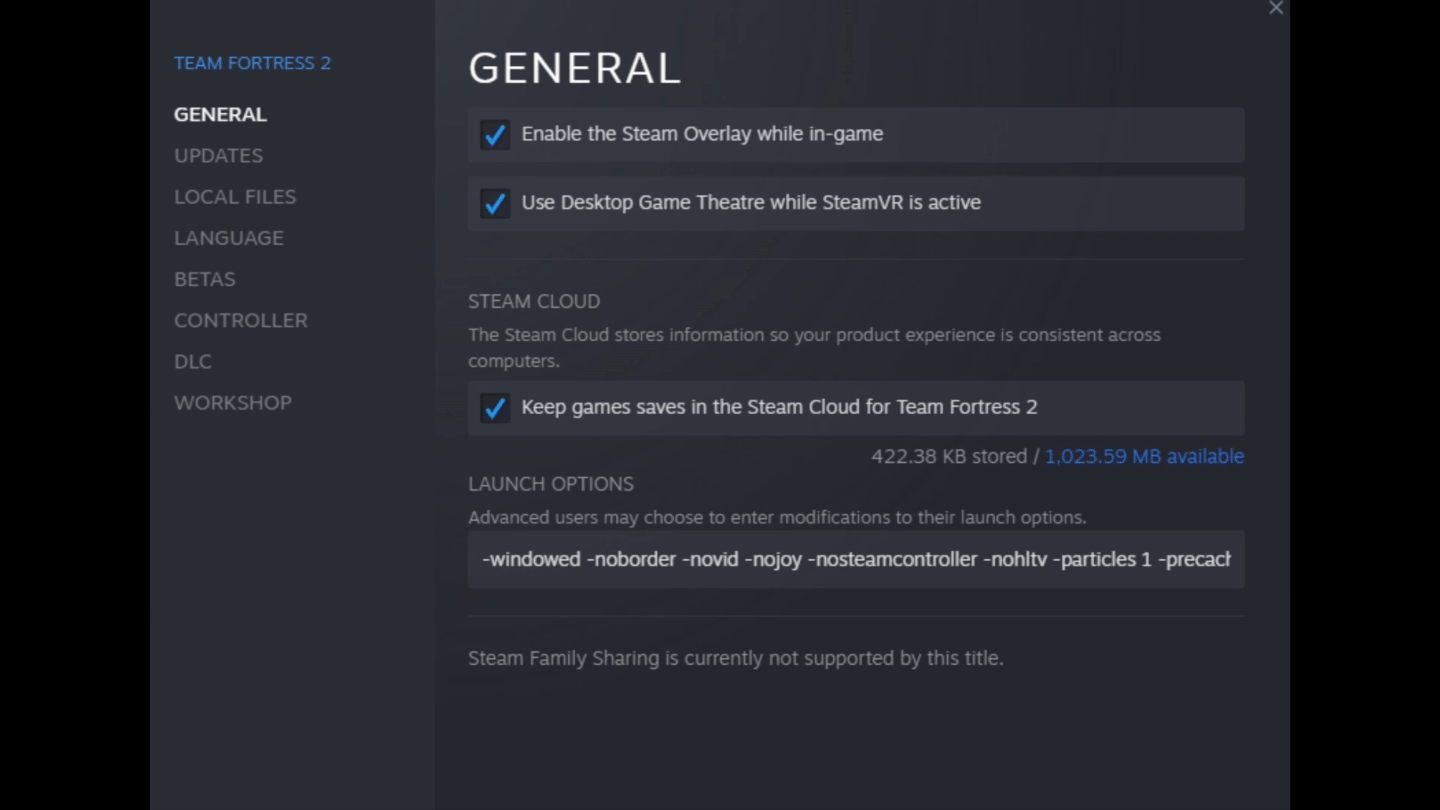
Task: Switch to the WORKSHOP tab
Action: (x=232, y=403)
